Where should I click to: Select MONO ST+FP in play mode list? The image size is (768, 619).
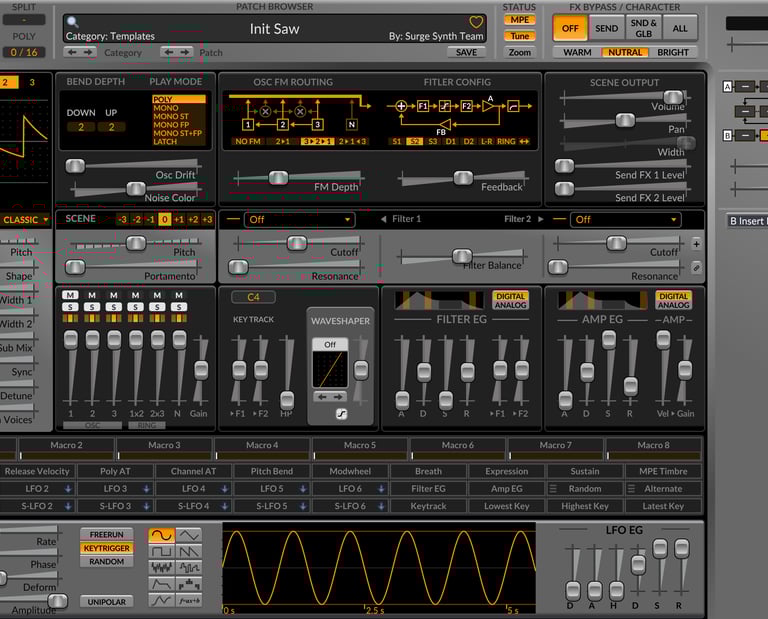coord(179,132)
